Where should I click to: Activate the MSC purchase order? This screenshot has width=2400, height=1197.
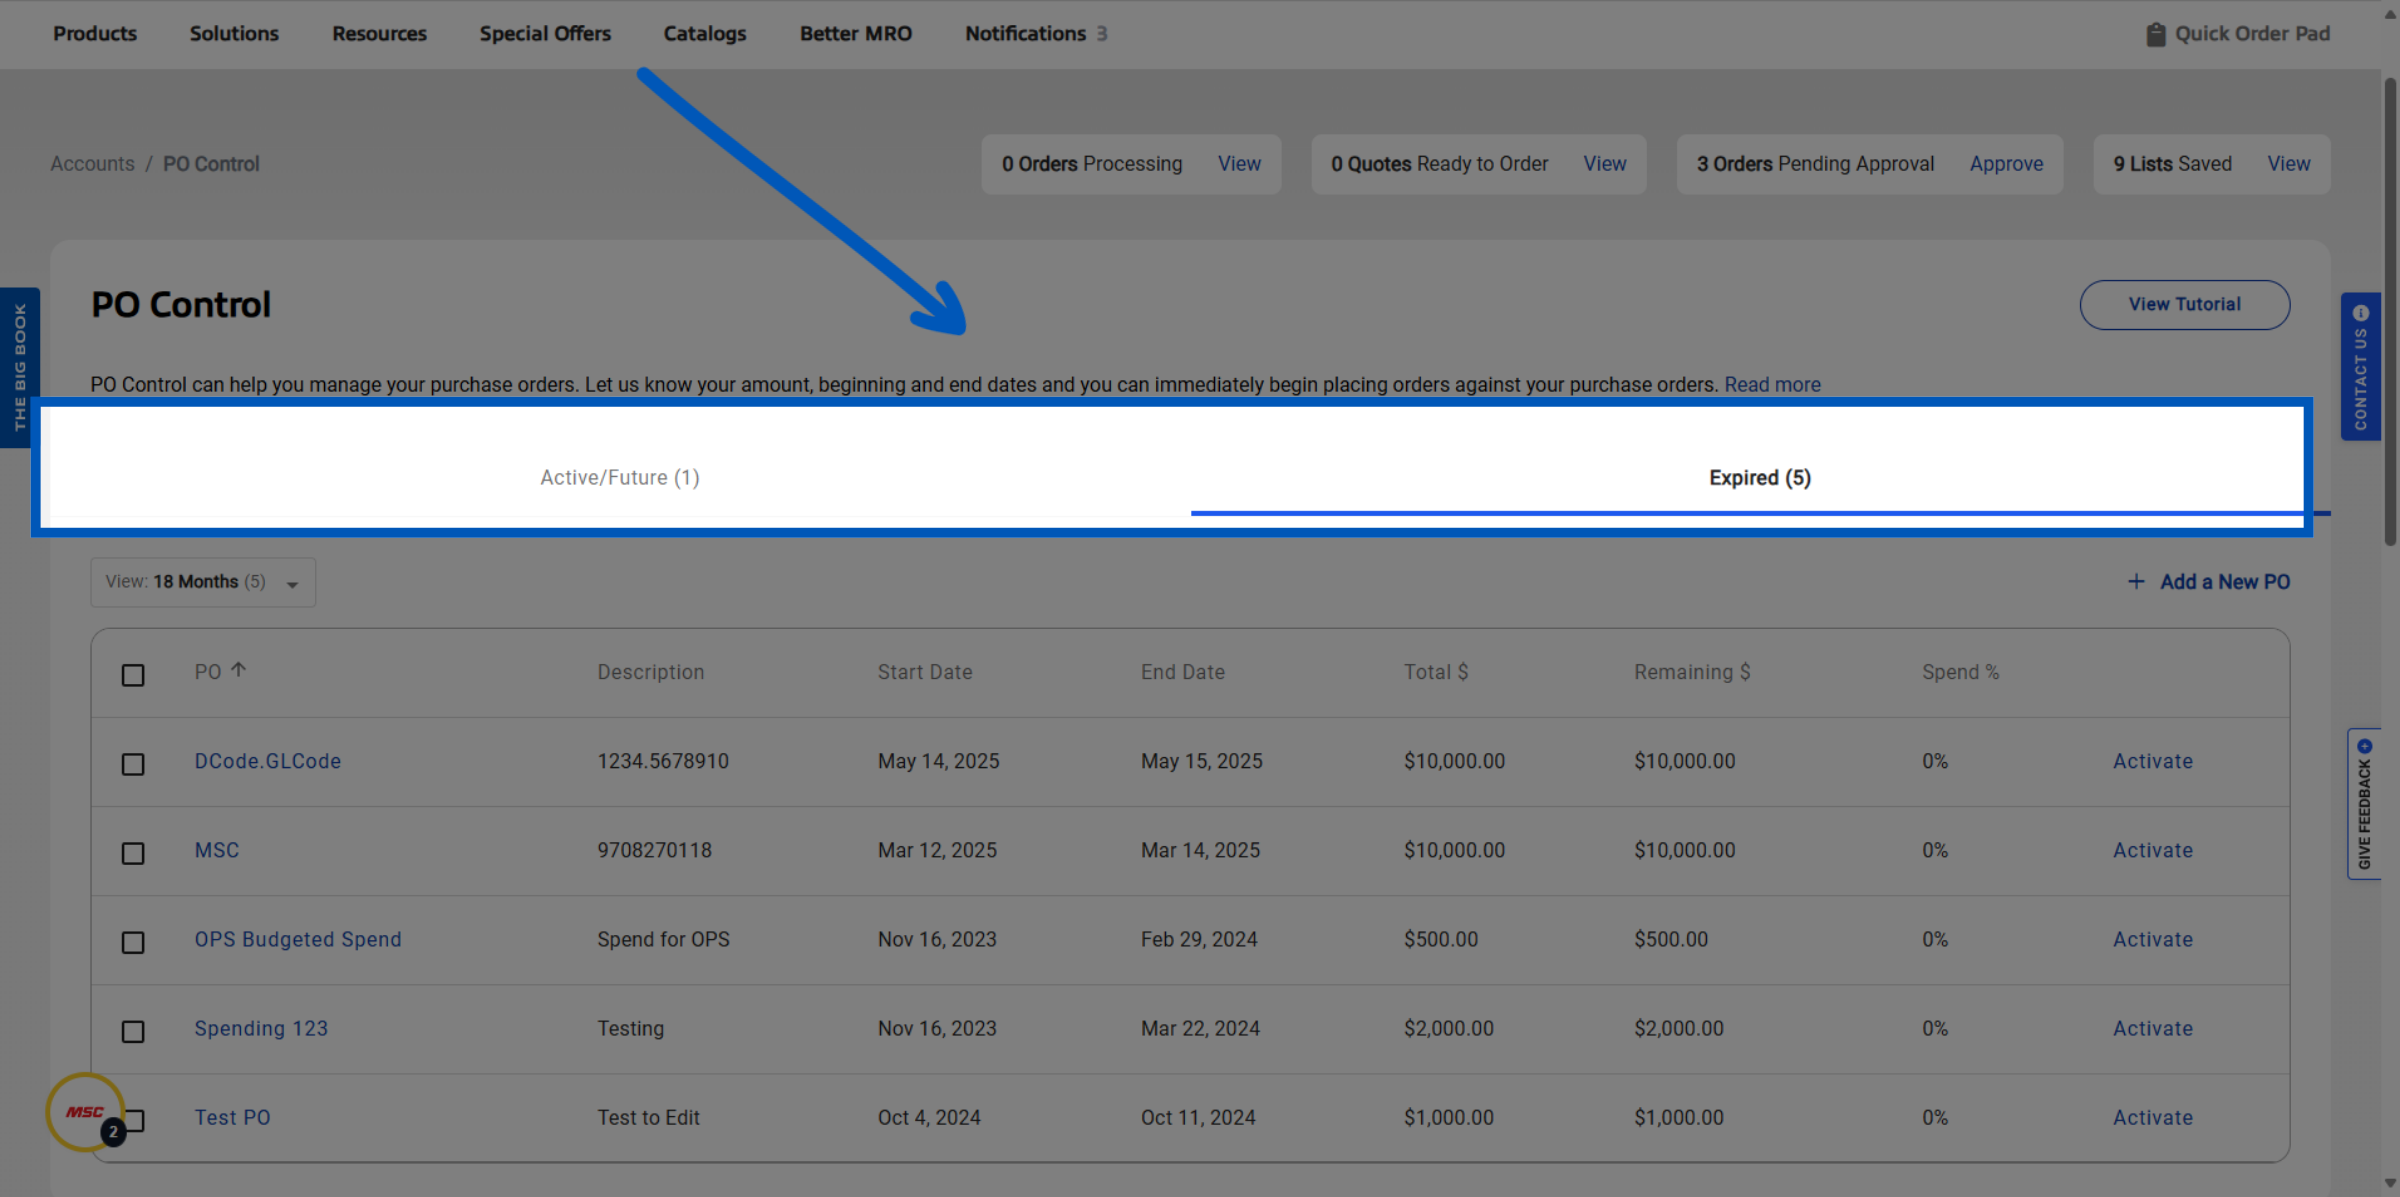tap(2152, 850)
